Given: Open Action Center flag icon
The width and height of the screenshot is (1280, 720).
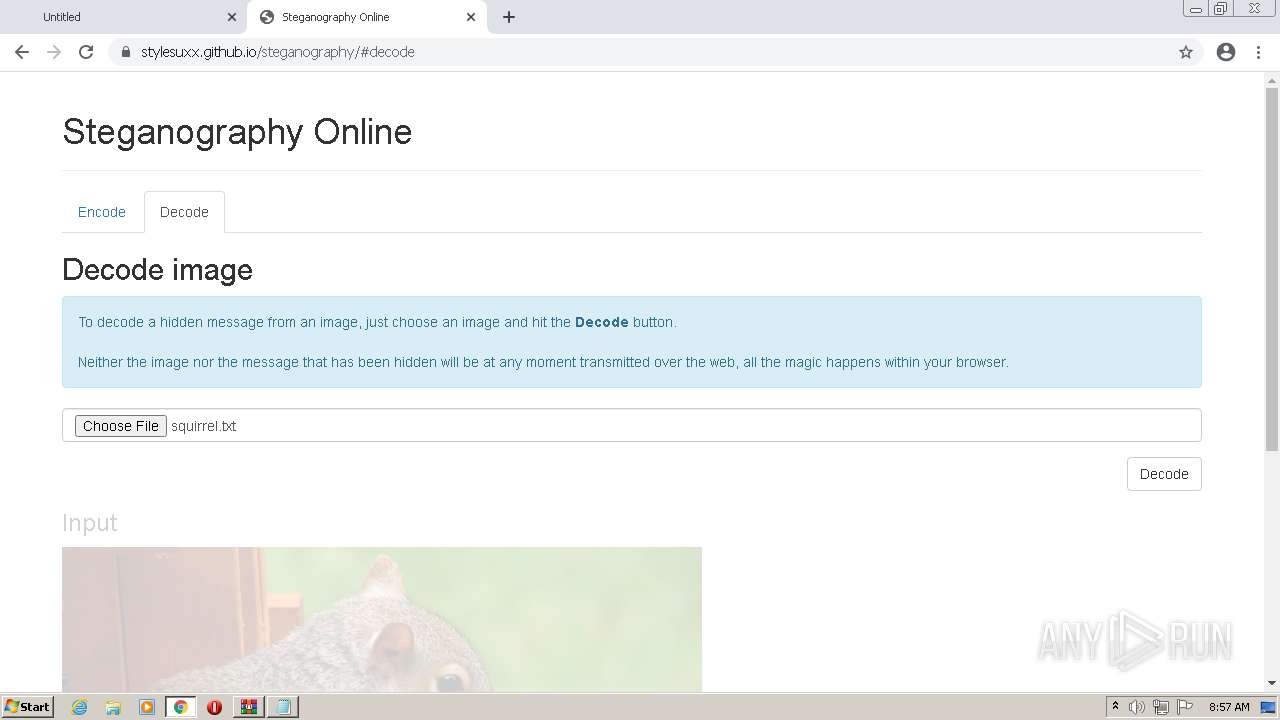Looking at the screenshot, I should [1185, 707].
